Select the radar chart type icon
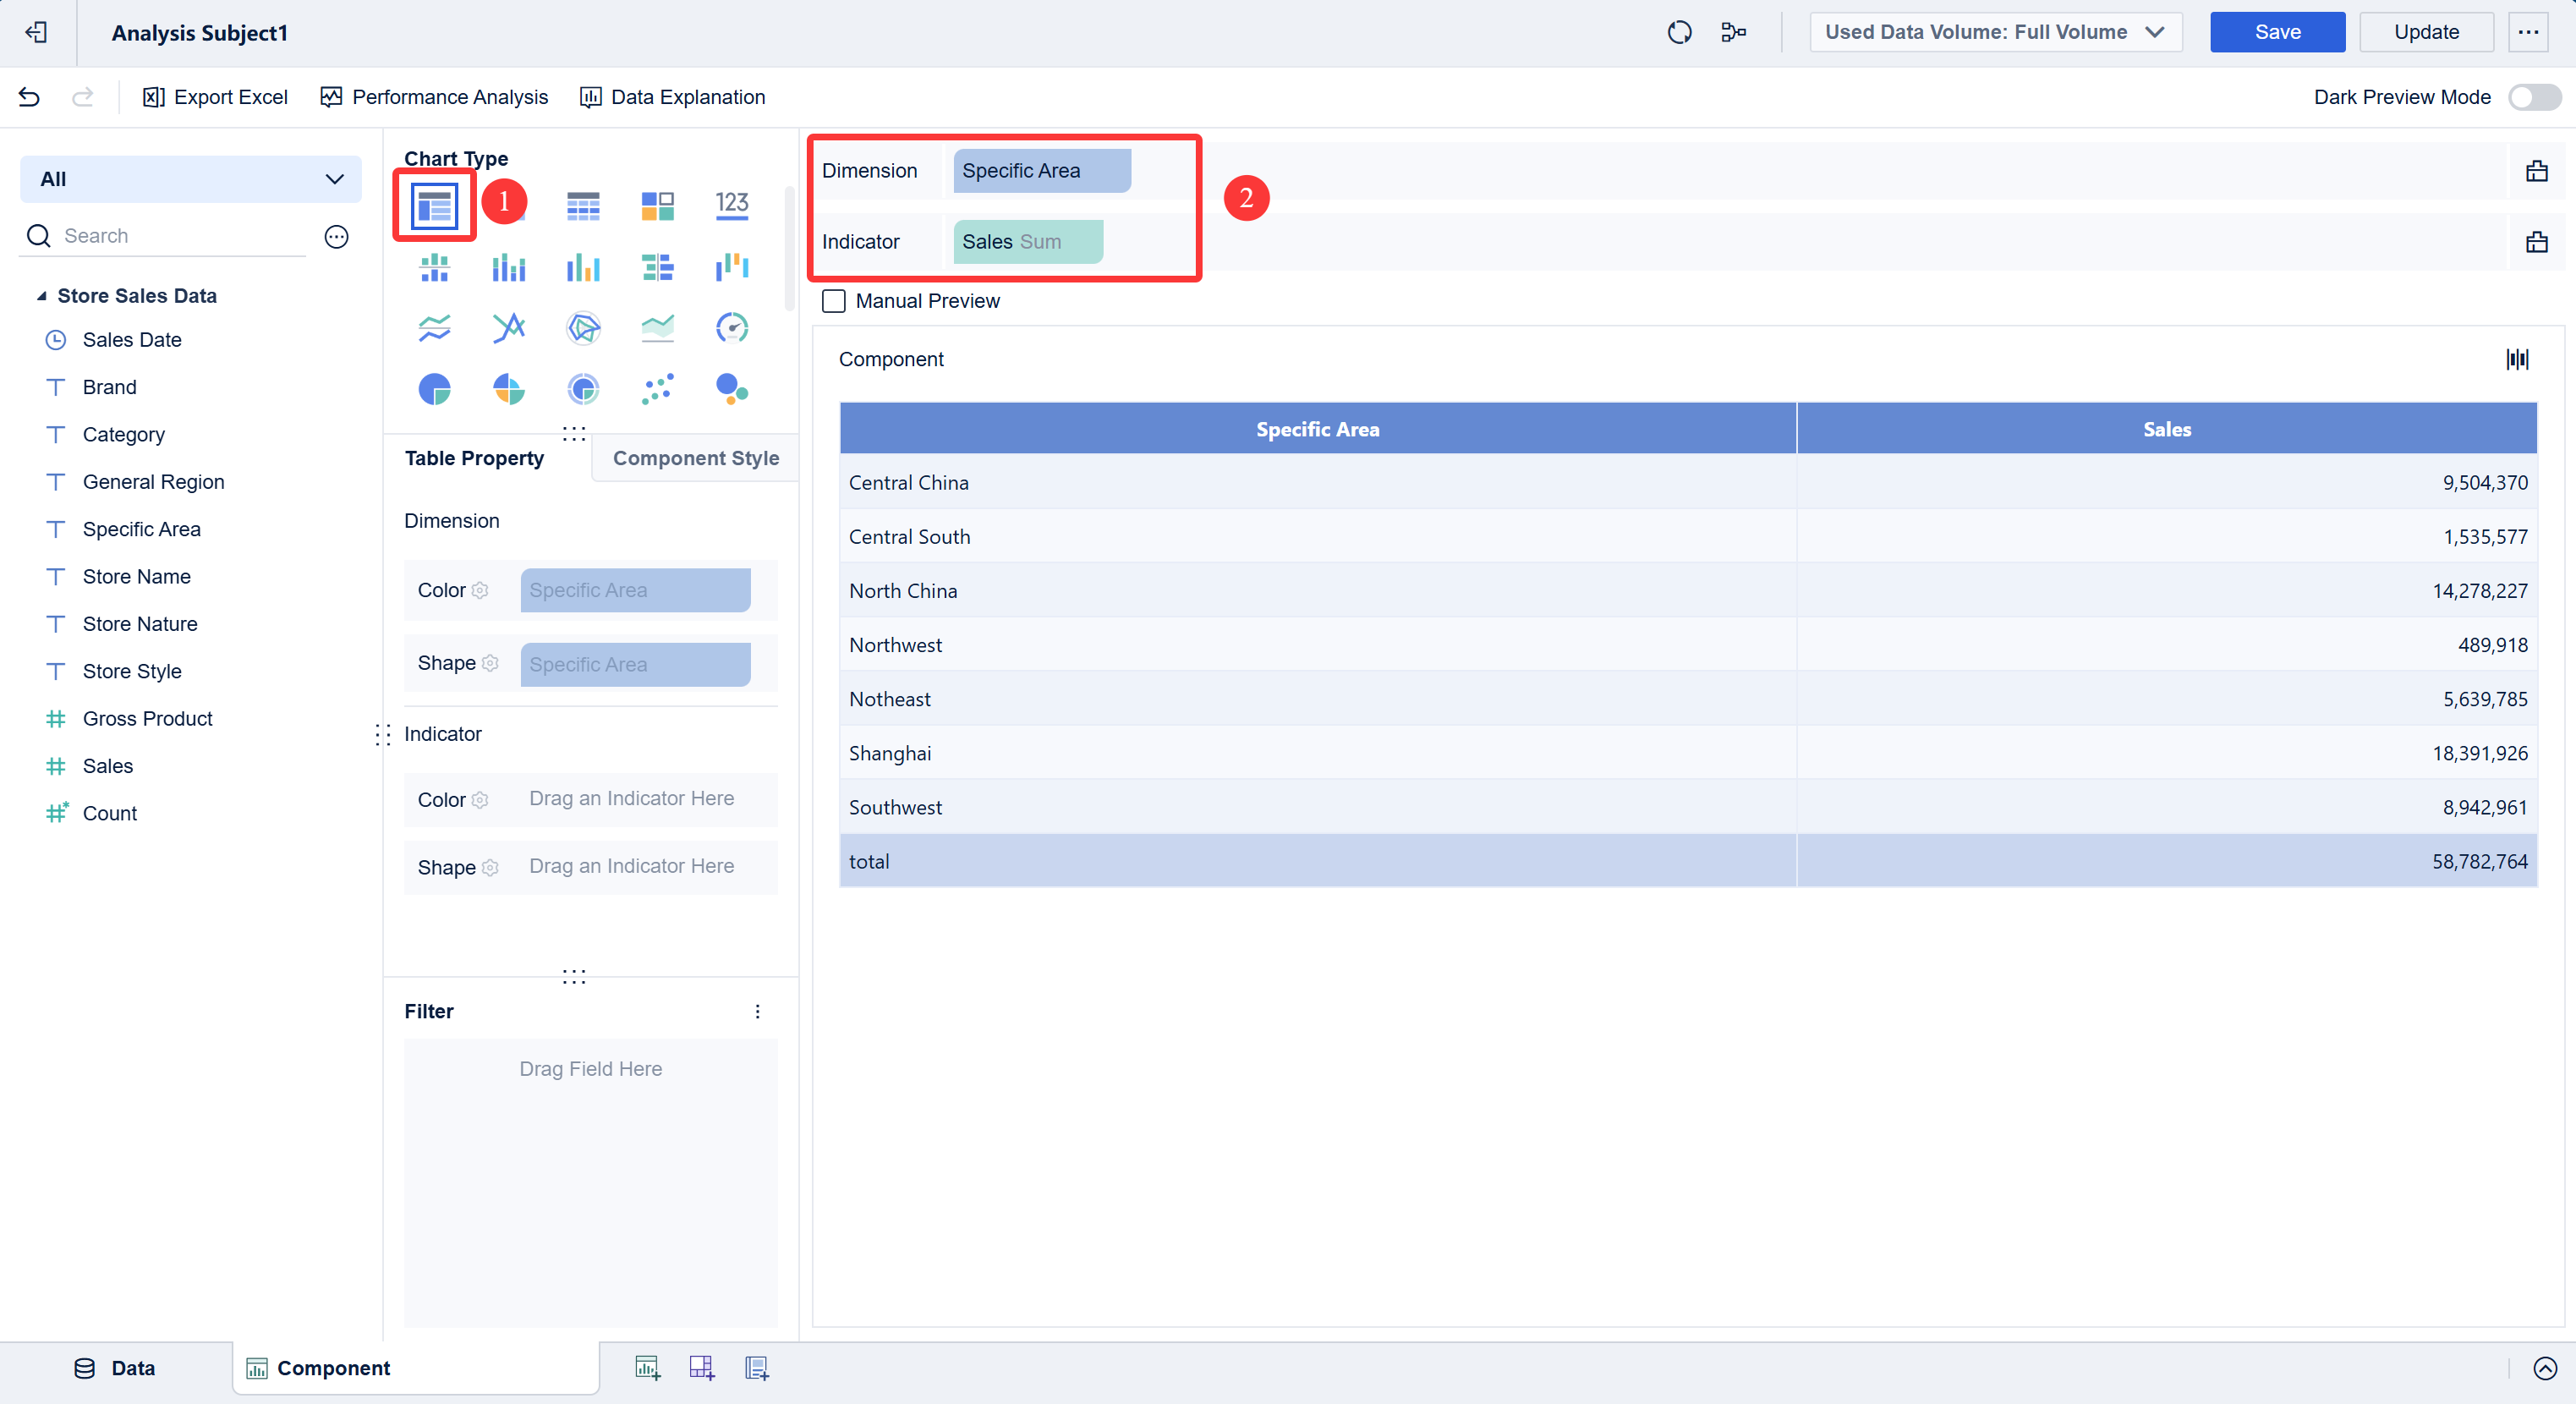Screen dimensions: 2576x1404 coord(583,327)
